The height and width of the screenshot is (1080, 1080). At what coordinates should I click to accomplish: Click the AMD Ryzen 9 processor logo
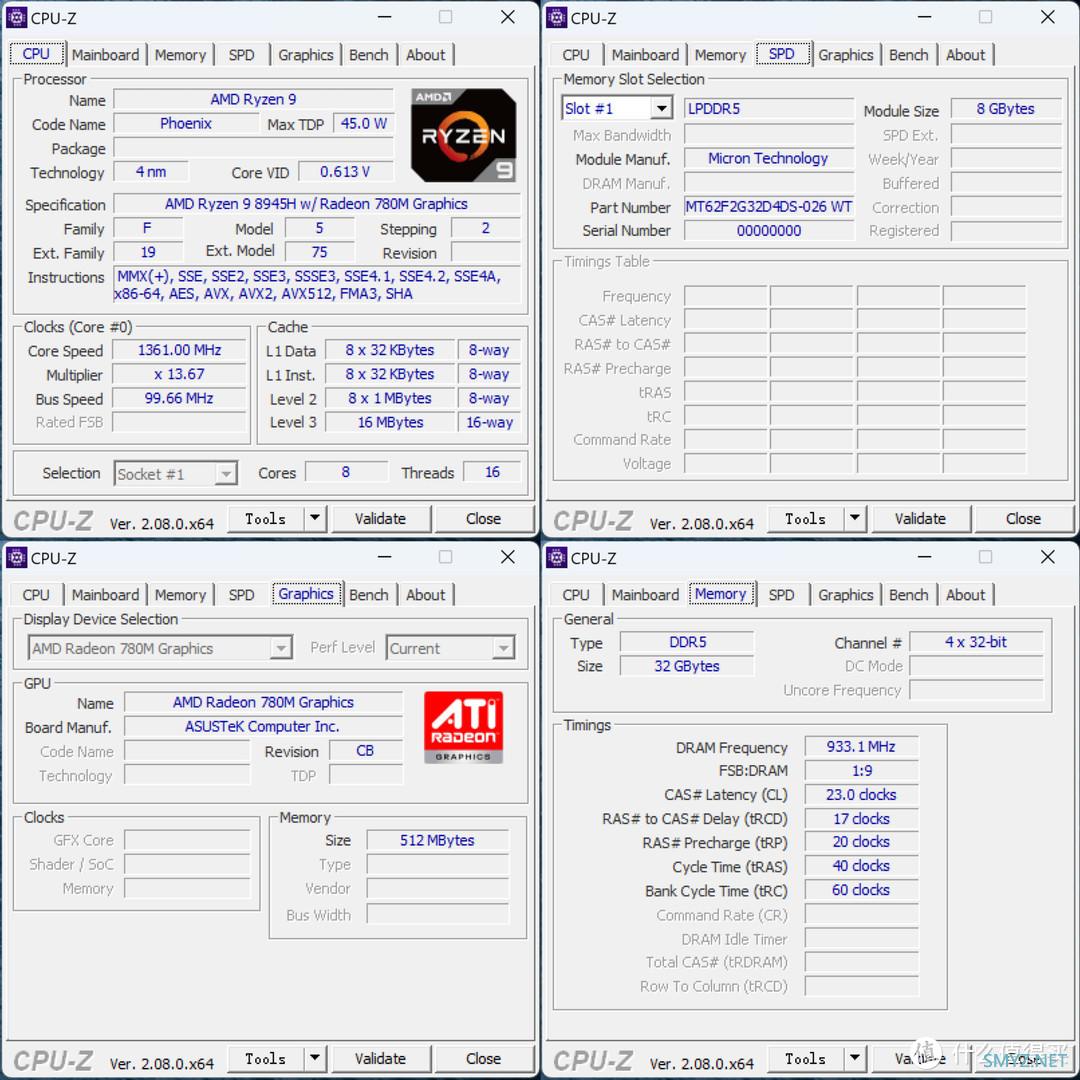464,135
